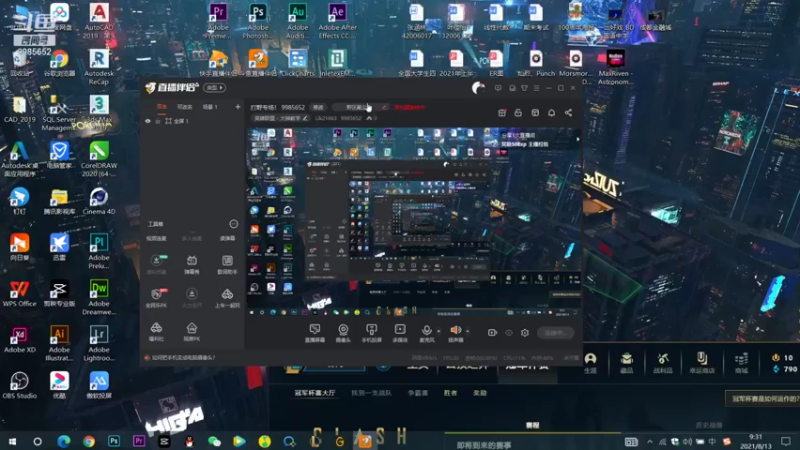Open the Cinema 4D desktop shortcut

tap(99, 202)
